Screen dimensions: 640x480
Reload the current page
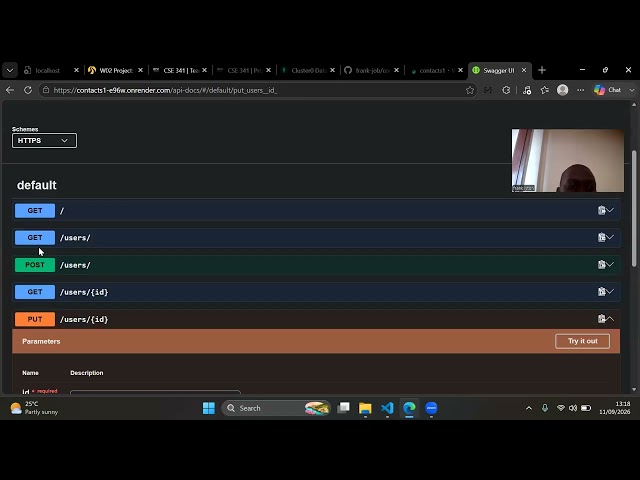pyautogui.click(x=28, y=90)
